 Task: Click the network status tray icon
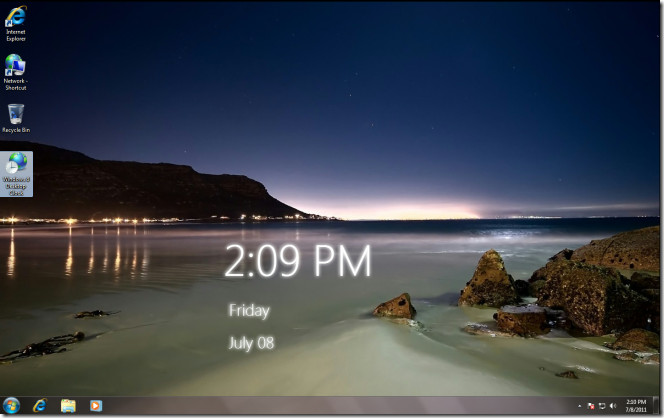602,406
